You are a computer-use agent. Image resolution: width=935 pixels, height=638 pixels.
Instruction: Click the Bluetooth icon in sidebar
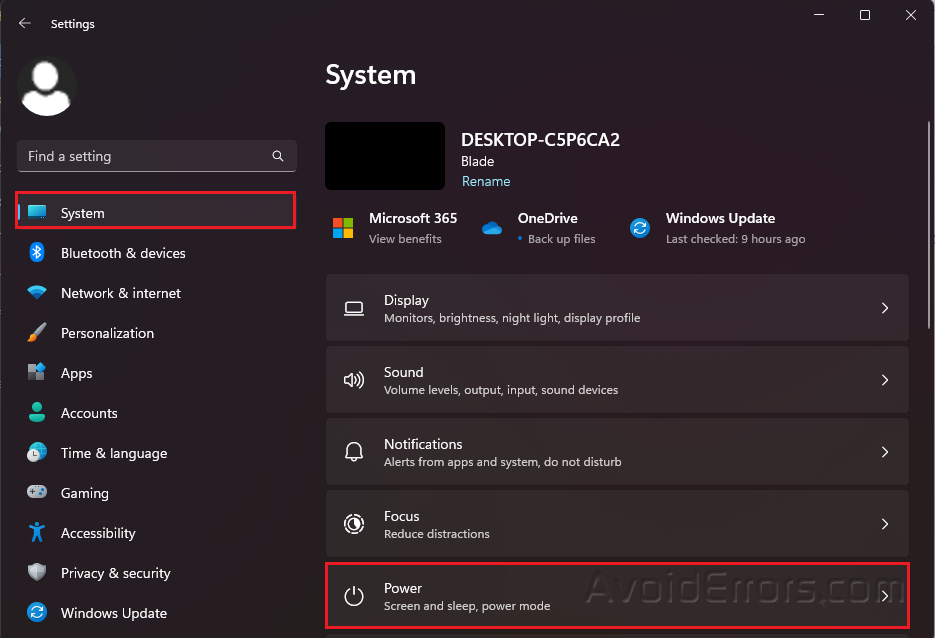click(37, 253)
